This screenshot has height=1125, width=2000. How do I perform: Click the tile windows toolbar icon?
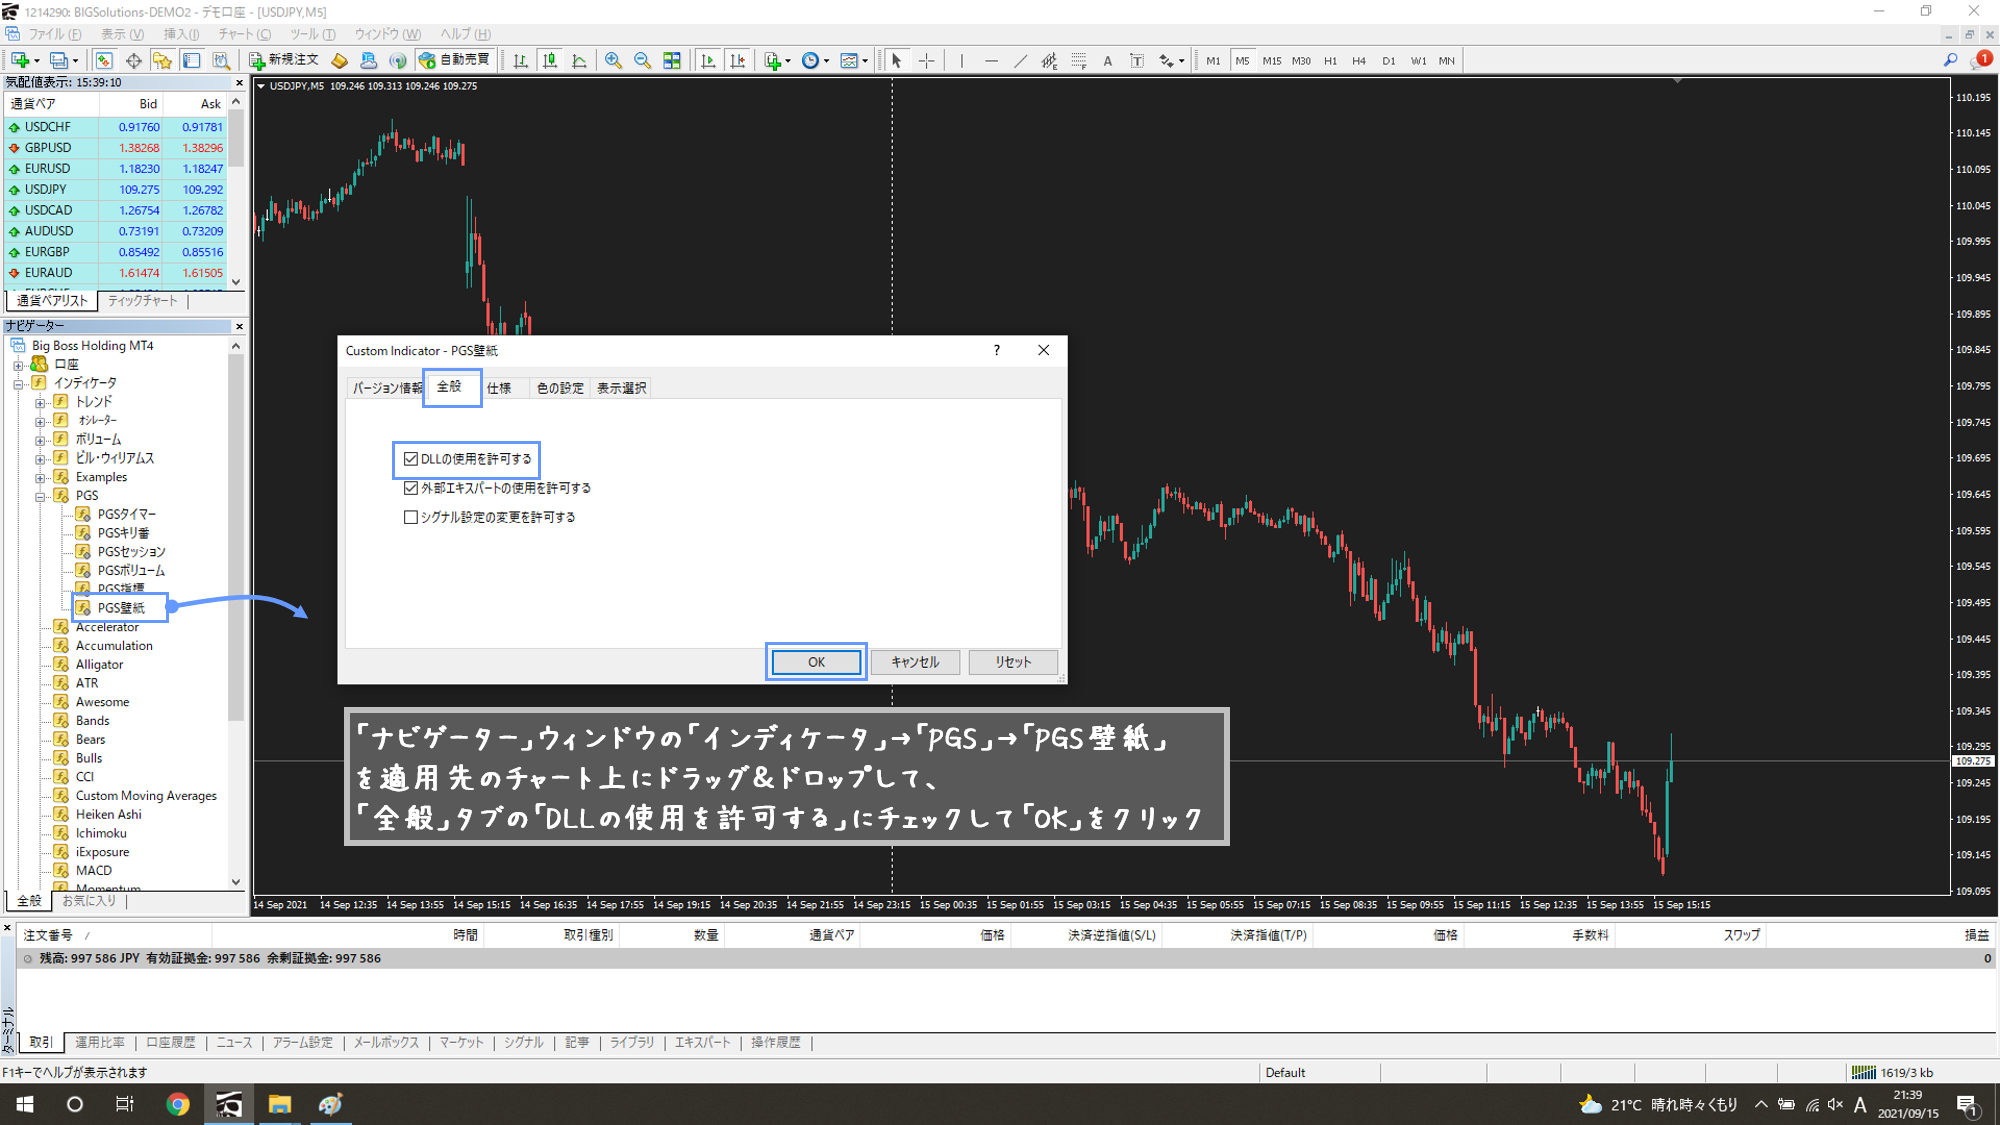coord(672,61)
